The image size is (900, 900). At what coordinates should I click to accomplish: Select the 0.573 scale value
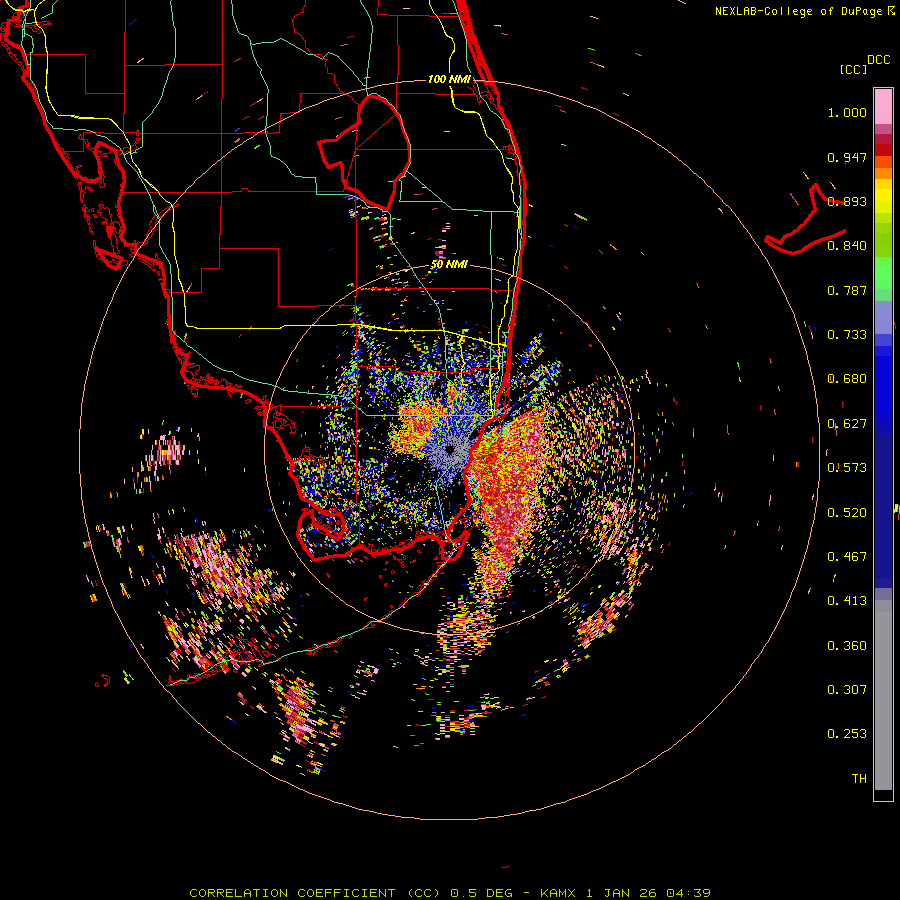(x=847, y=468)
